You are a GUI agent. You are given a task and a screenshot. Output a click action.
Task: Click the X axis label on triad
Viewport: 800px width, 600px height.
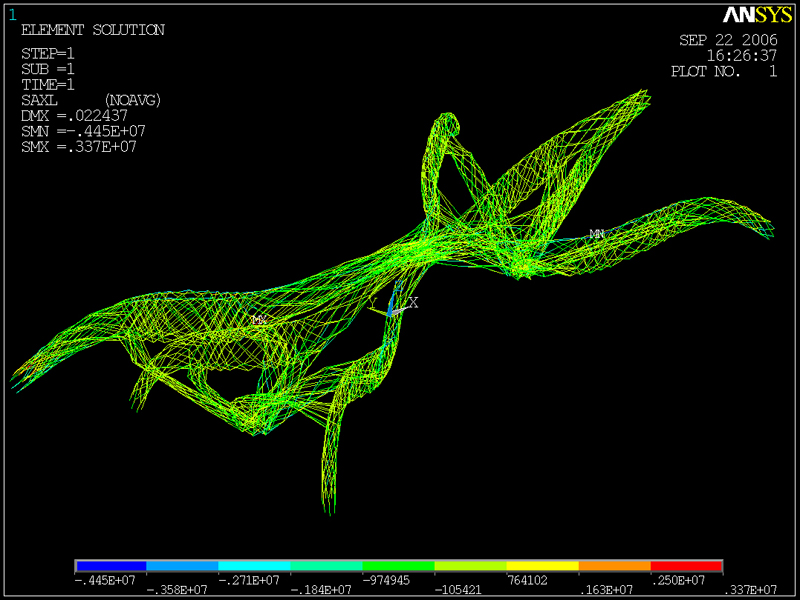tap(413, 303)
